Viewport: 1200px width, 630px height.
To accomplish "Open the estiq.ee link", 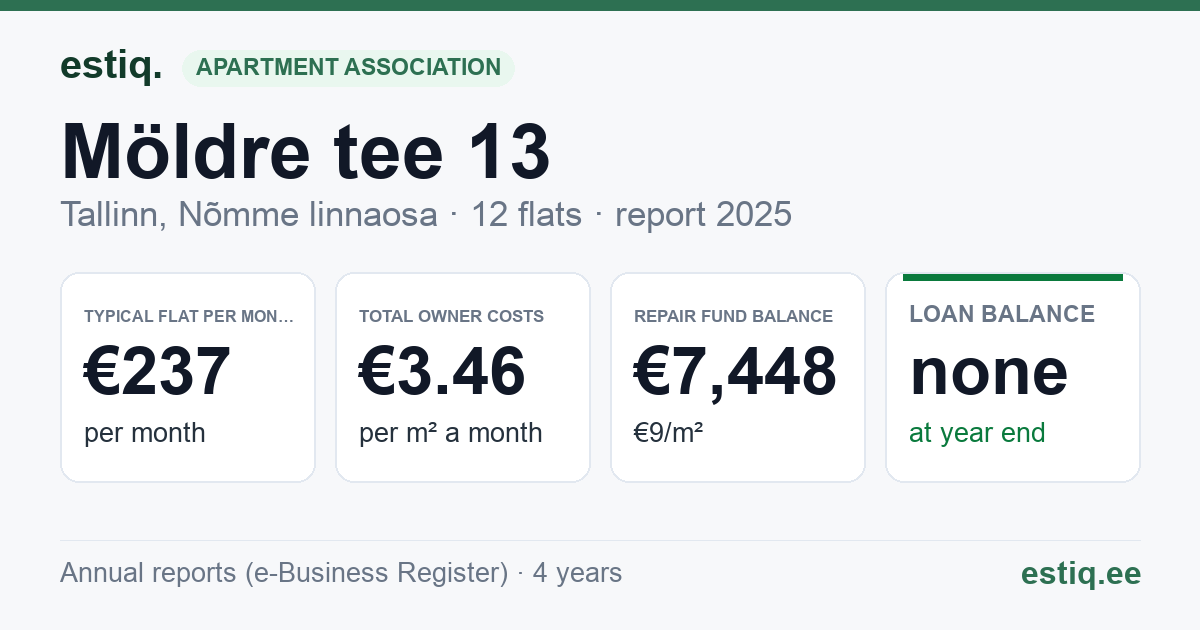I will click(1081, 573).
